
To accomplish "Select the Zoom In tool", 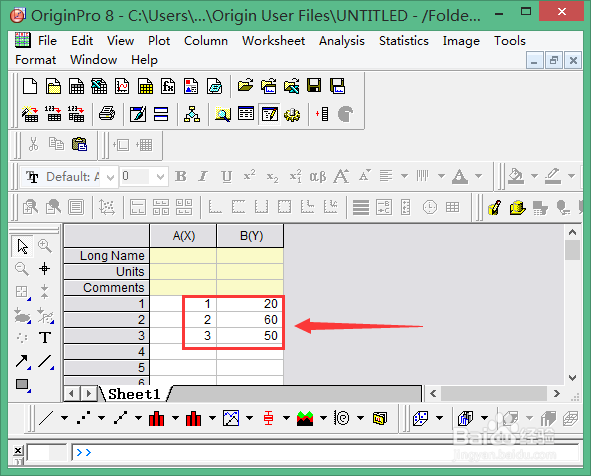I will (44, 246).
